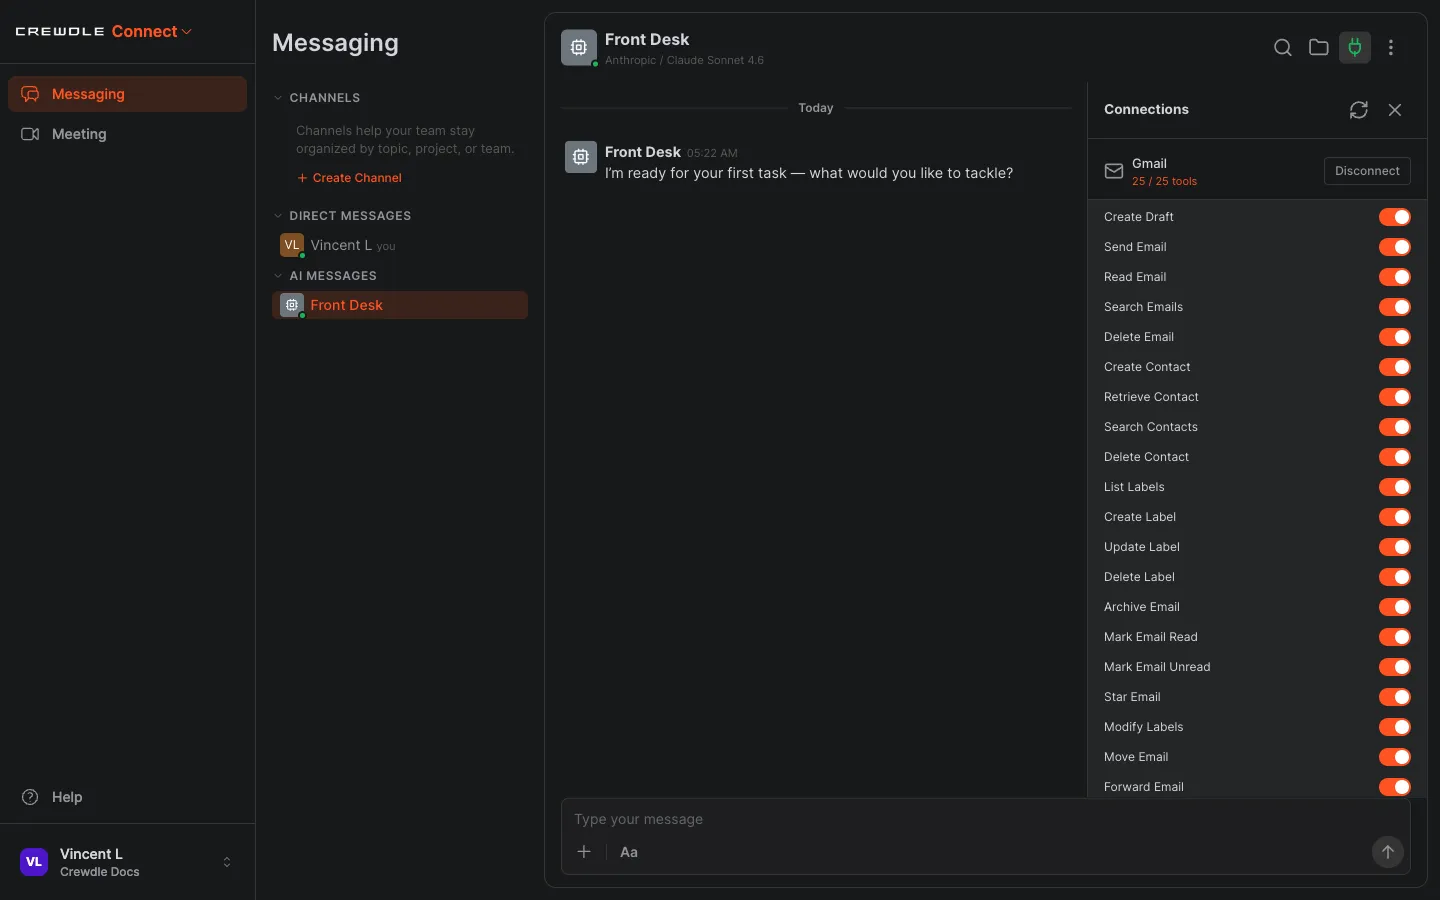Collapse the Direct Messages section
Screen dimensions: 1440x900
pyautogui.click(x=278, y=216)
